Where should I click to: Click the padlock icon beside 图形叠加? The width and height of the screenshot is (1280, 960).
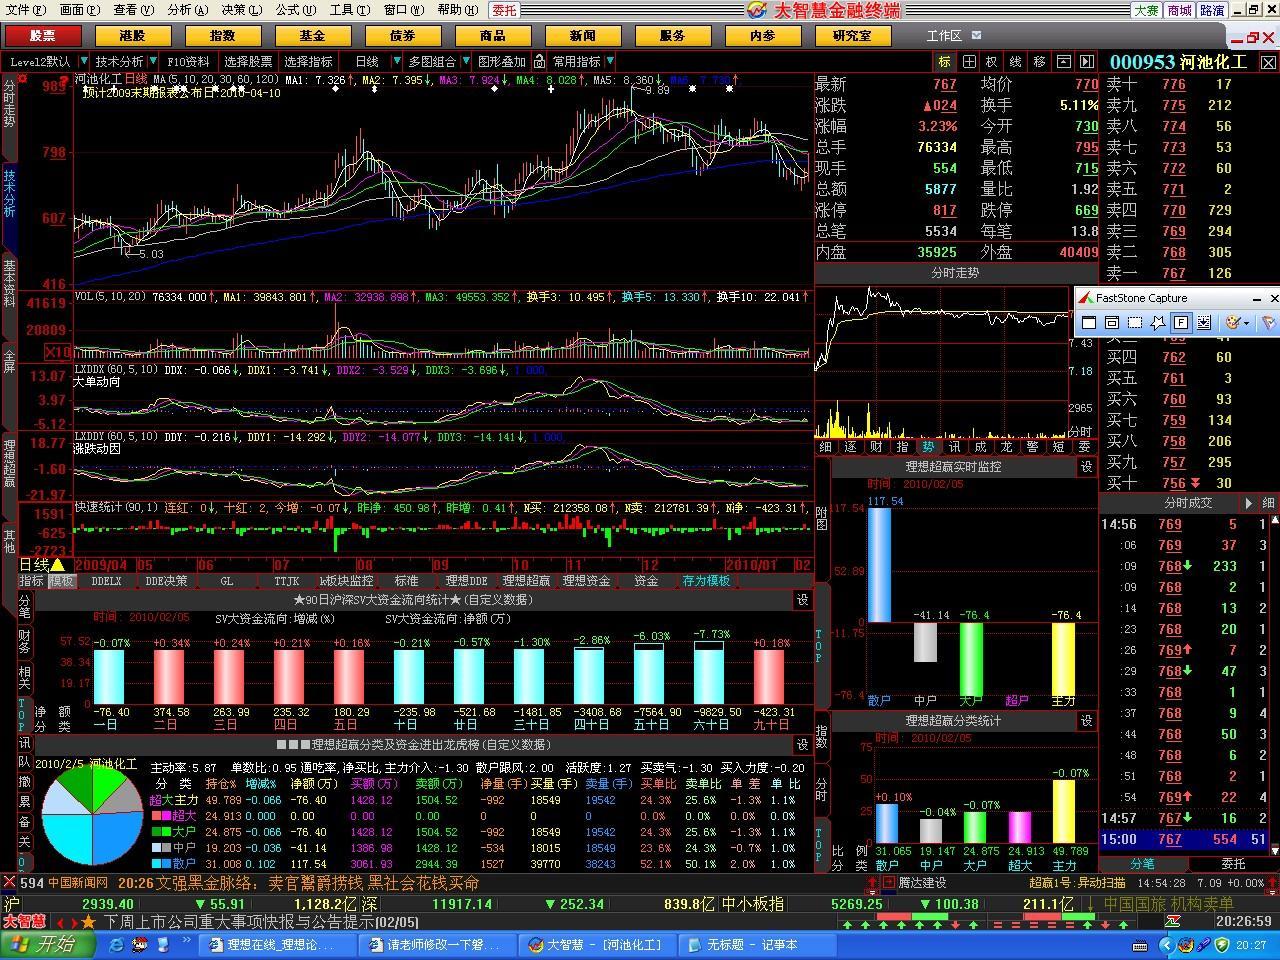539,62
